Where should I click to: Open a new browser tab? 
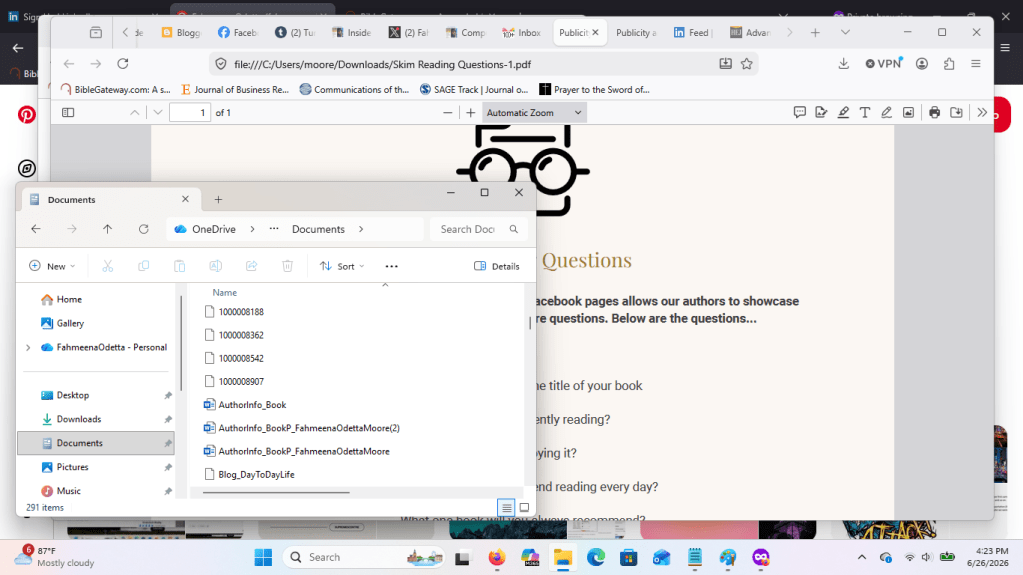(x=815, y=33)
